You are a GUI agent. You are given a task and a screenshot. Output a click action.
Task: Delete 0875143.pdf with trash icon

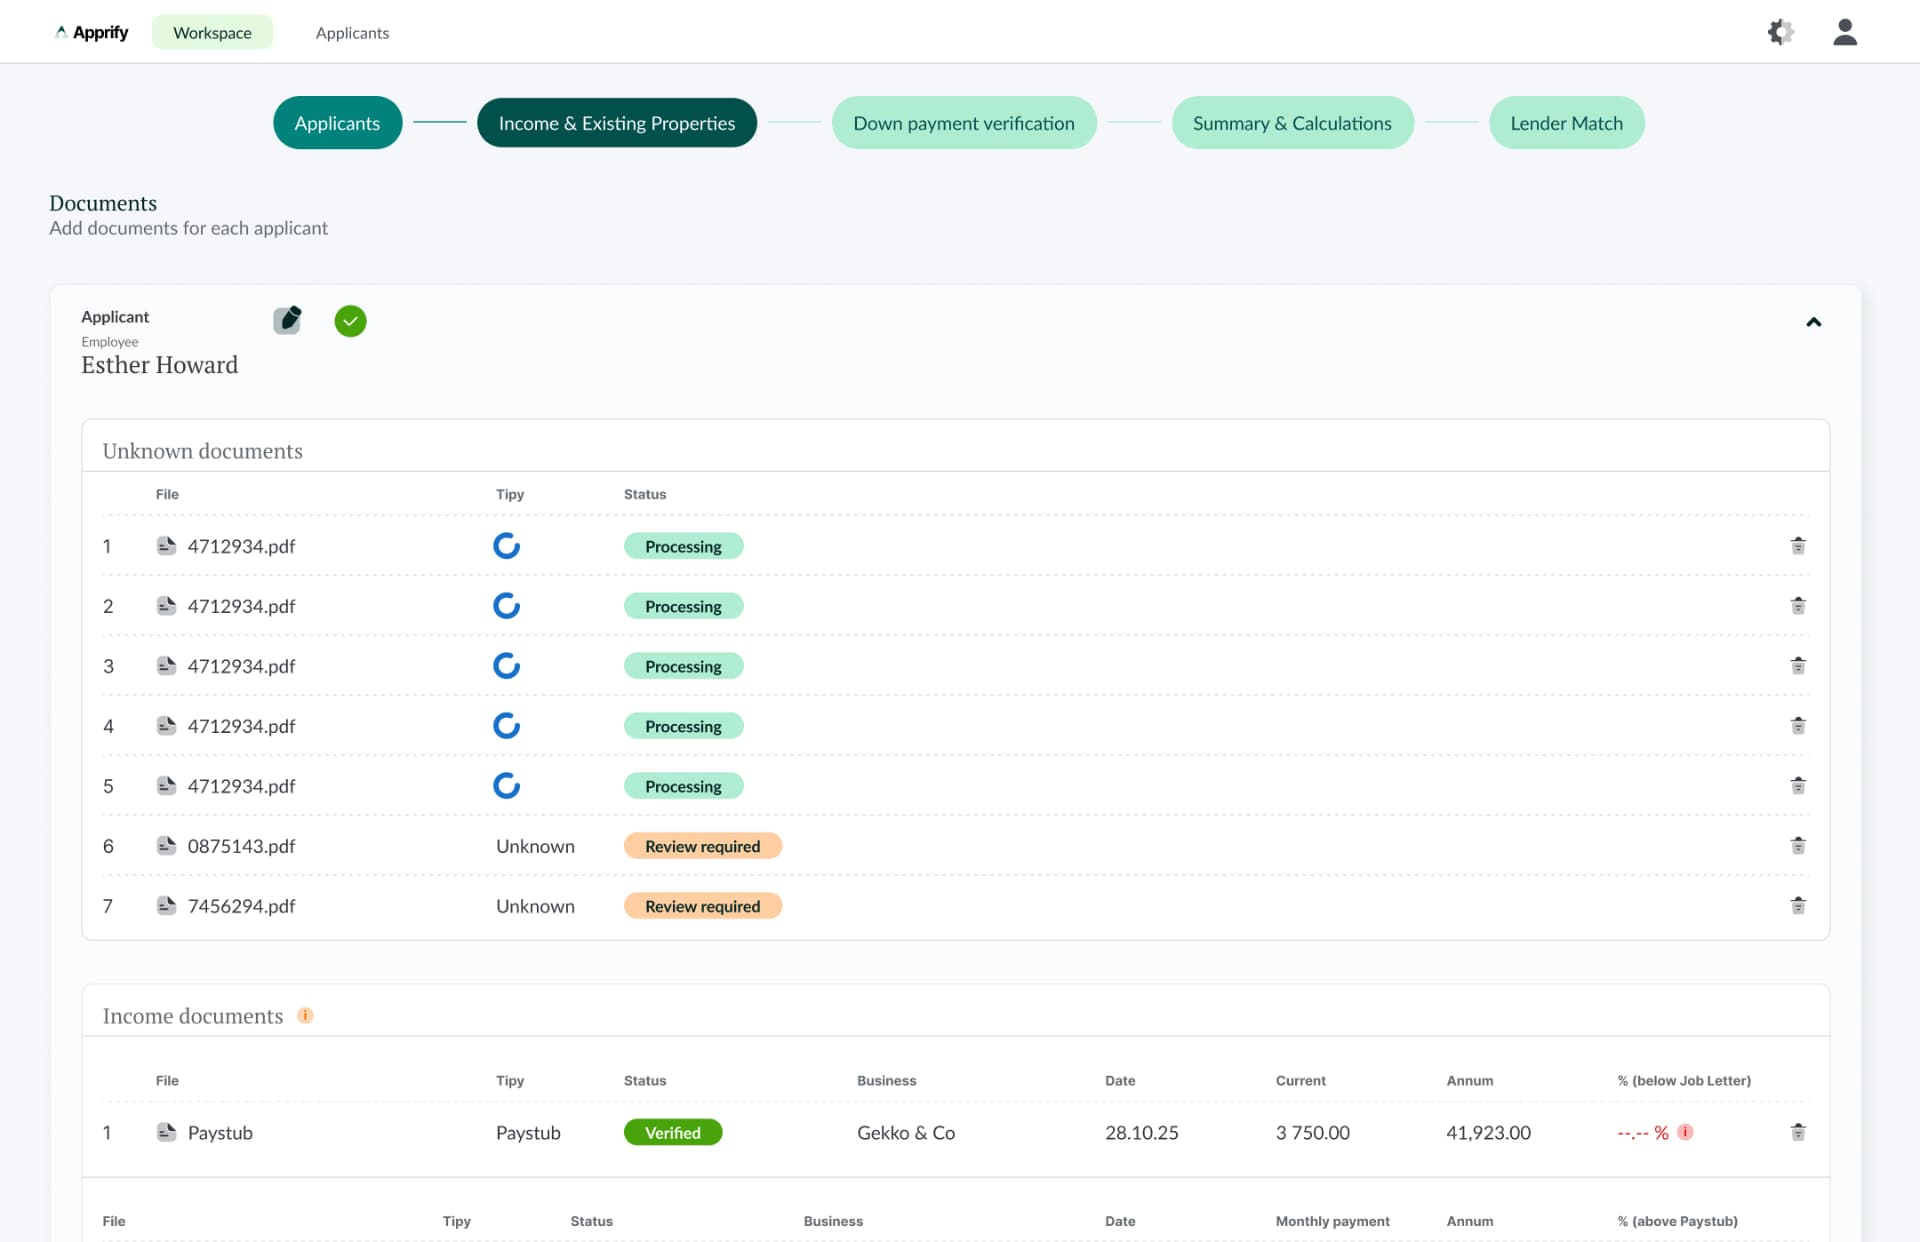coord(1798,846)
